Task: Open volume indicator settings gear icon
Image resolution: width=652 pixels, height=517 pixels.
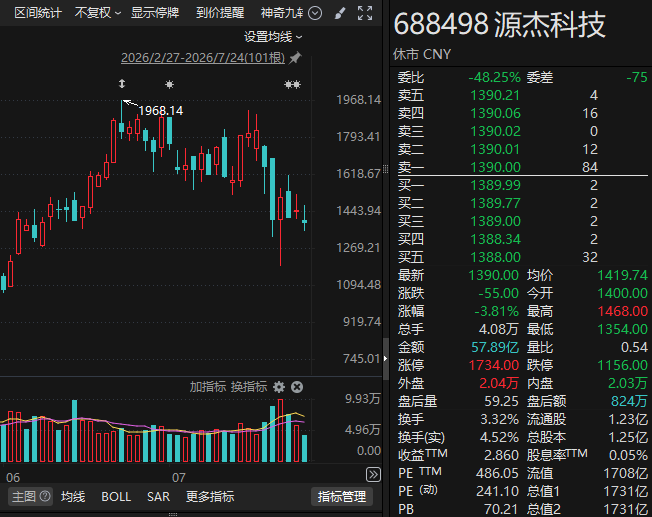Action: [x=279, y=387]
